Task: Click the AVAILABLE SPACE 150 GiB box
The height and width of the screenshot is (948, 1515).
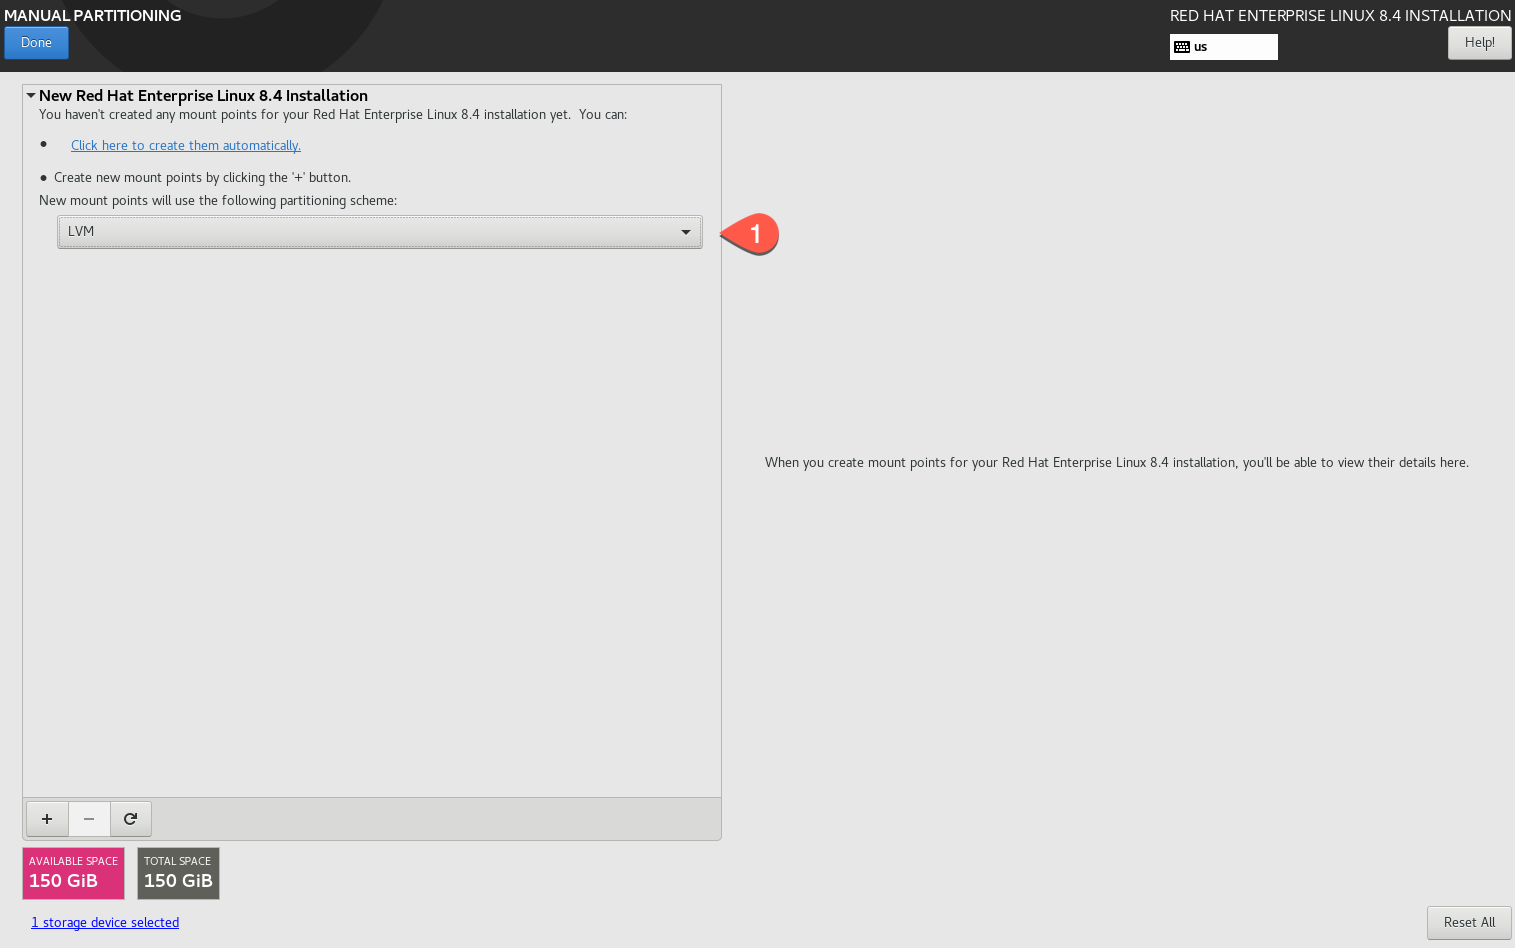Action: click(73, 873)
